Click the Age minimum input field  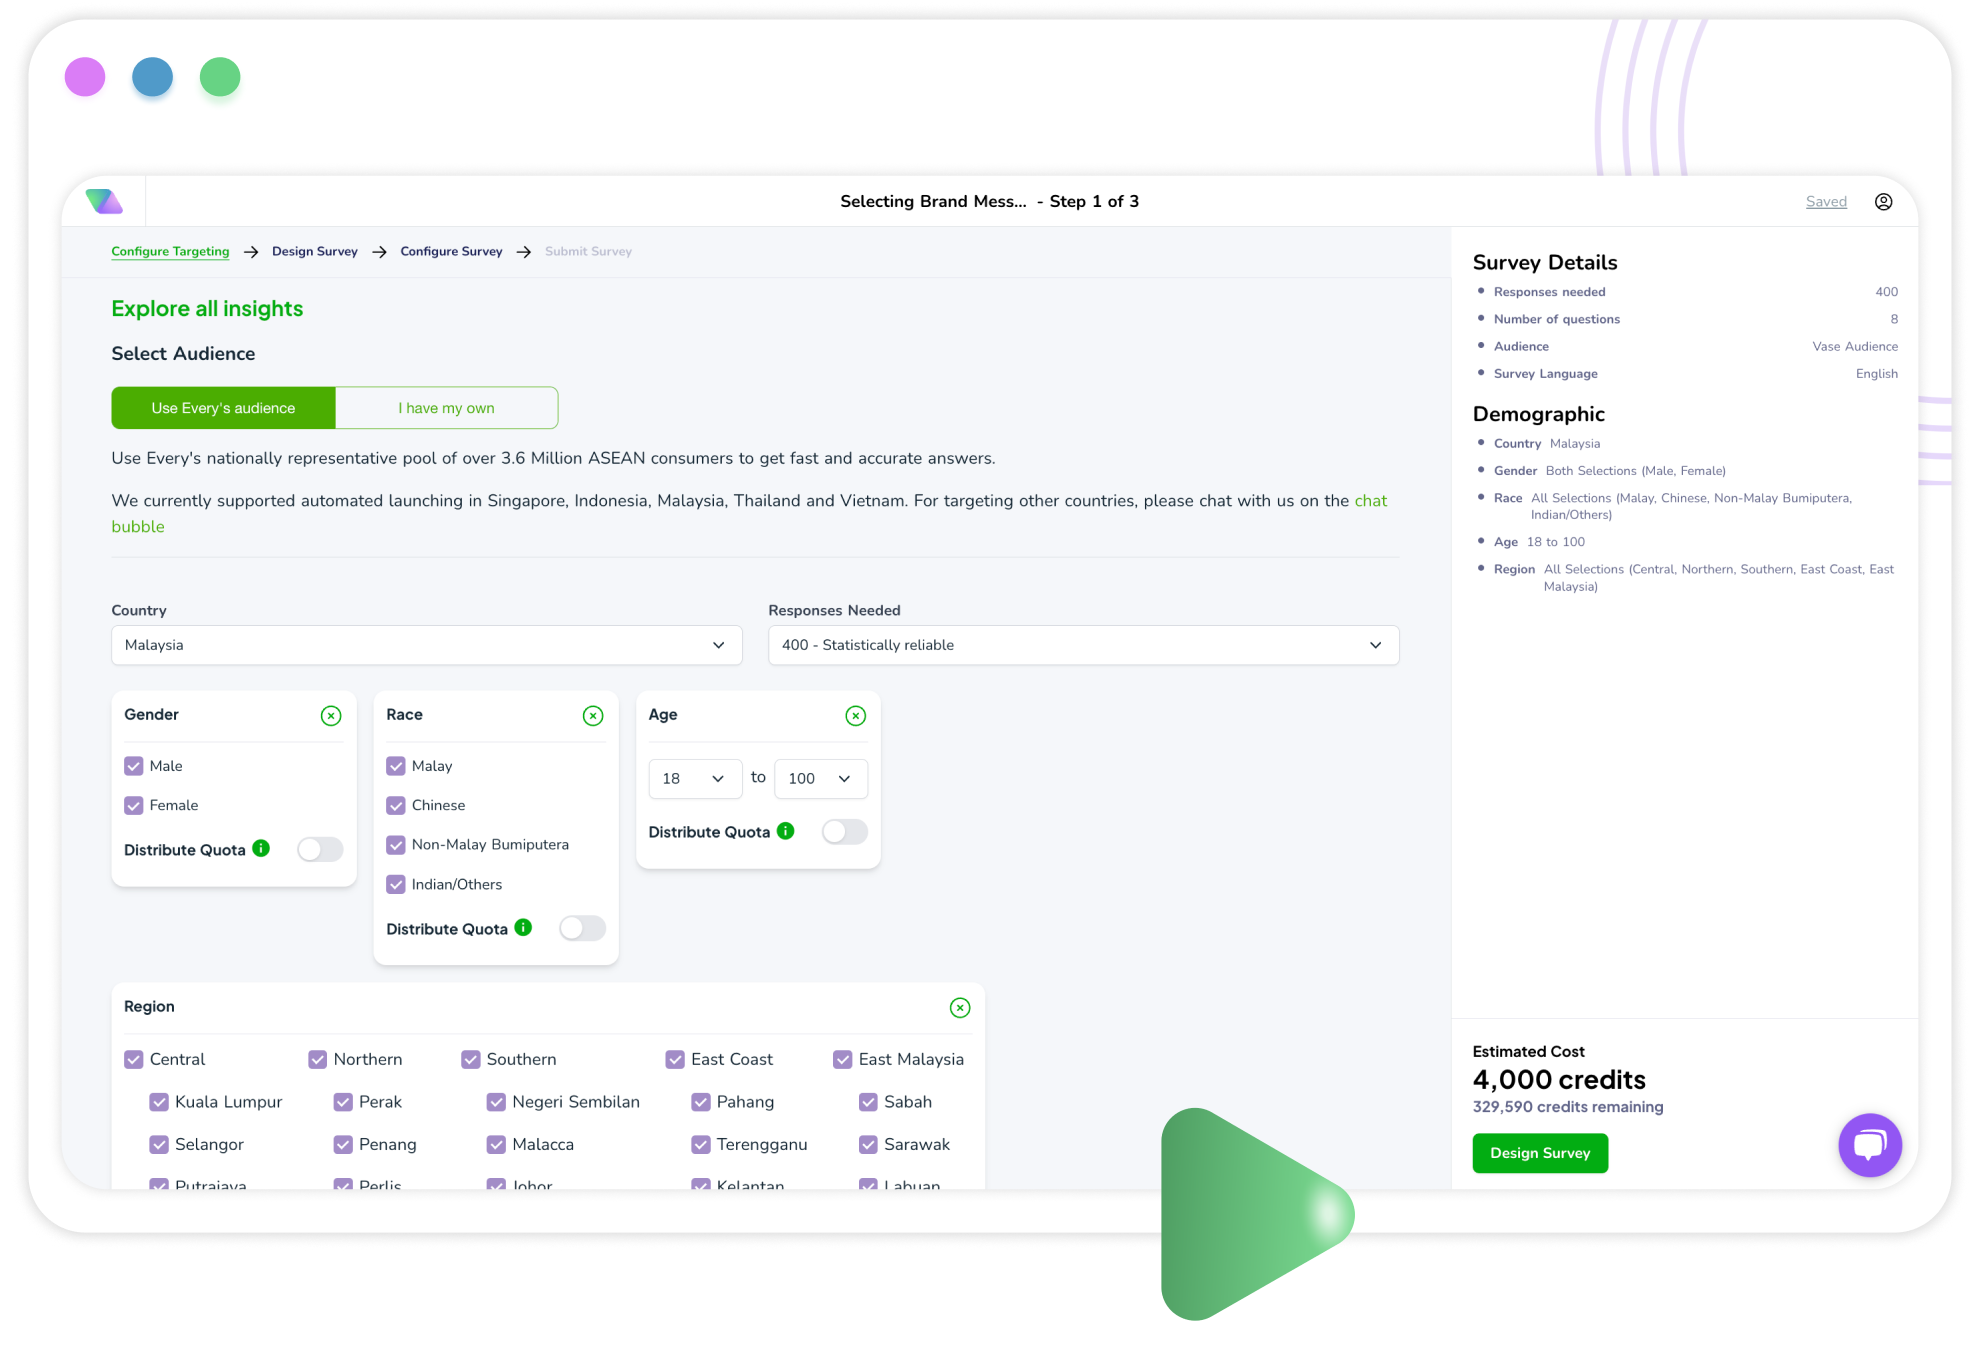[x=692, y=778]
